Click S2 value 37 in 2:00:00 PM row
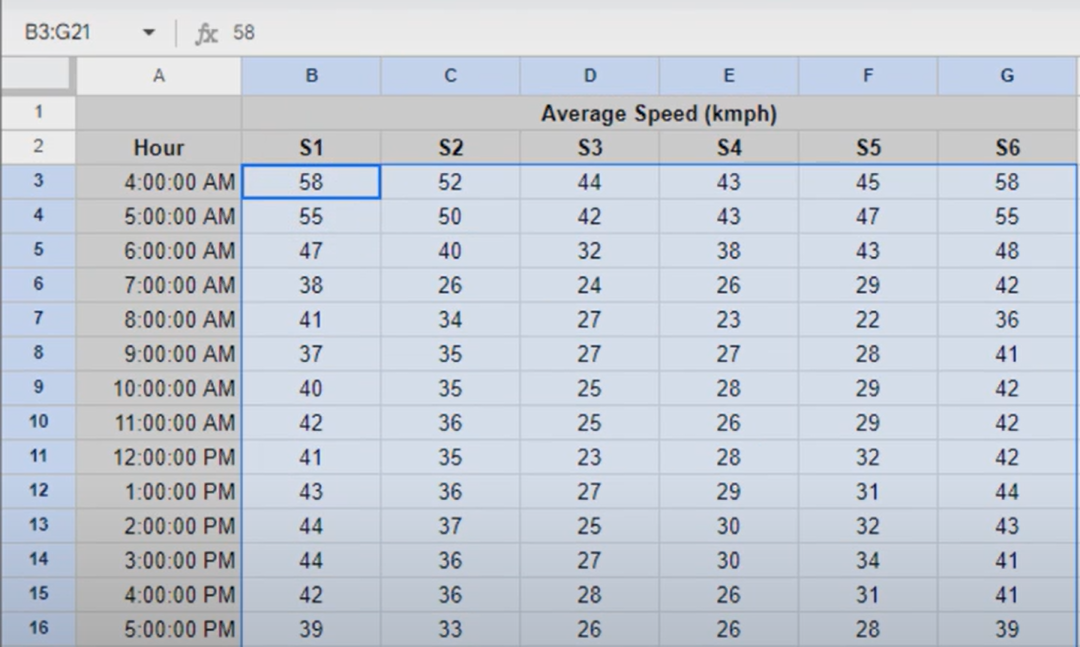Screen dimensions: 1080x647 point(450,526)
